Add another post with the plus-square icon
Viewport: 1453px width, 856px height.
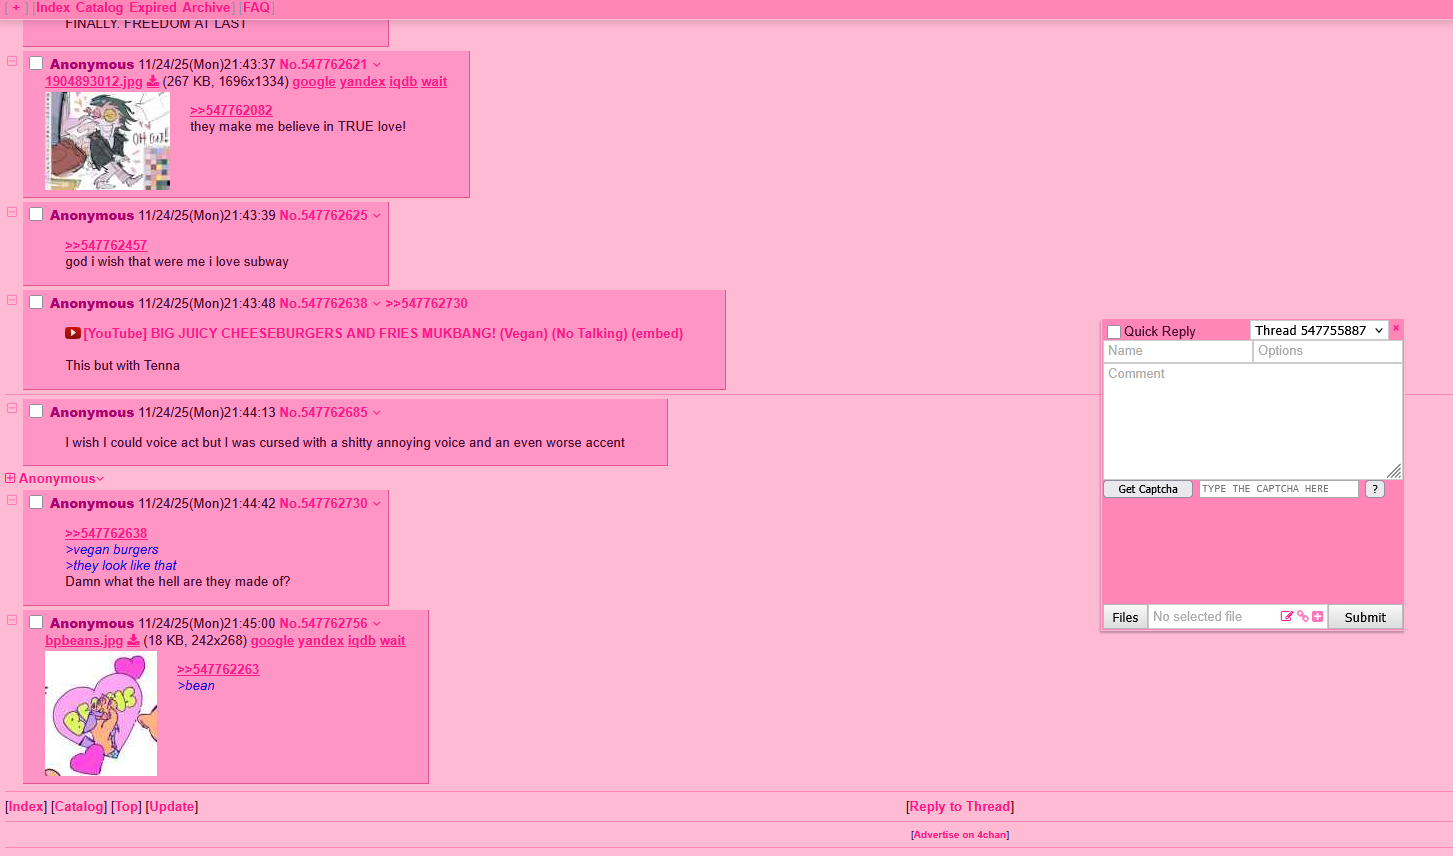tap(1318, 617)
